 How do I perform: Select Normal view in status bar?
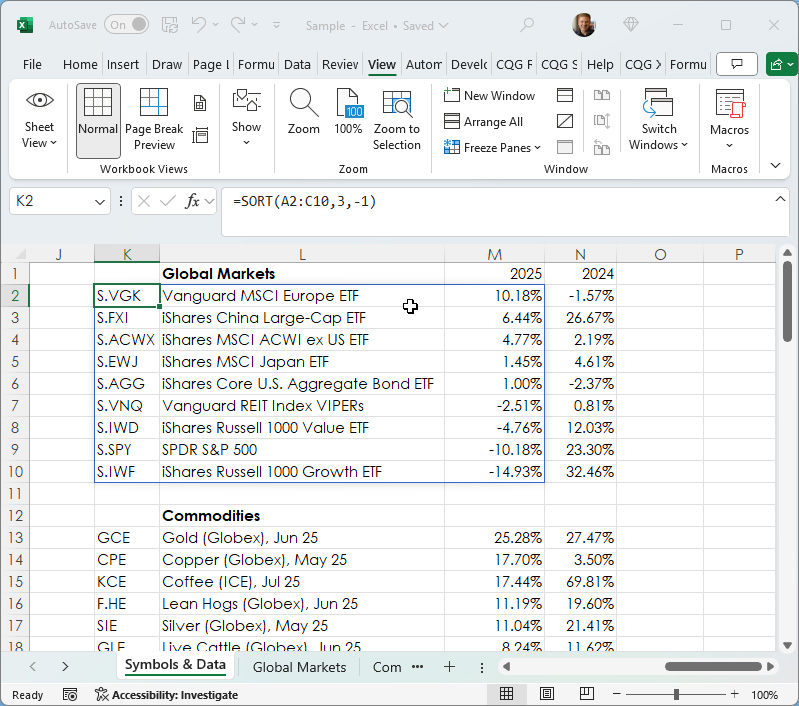(x=507, y=694)
